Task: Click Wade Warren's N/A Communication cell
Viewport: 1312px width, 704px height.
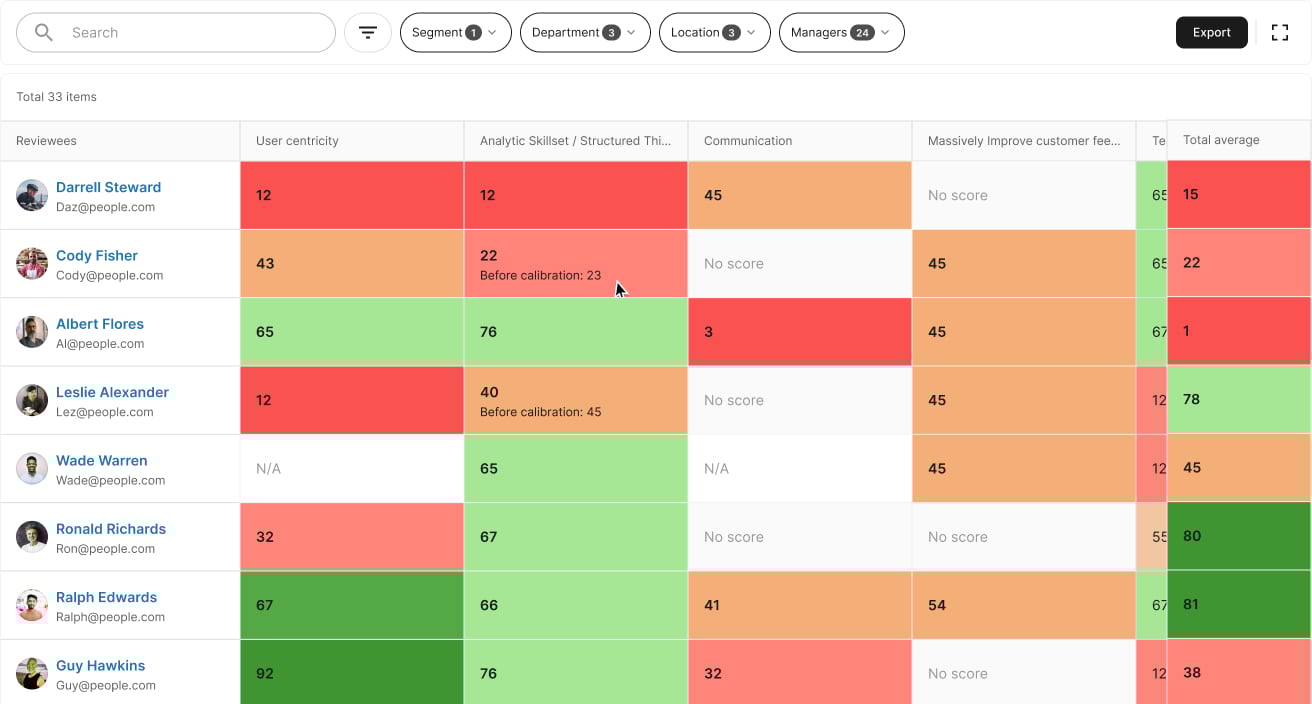Action: point(798,468)
